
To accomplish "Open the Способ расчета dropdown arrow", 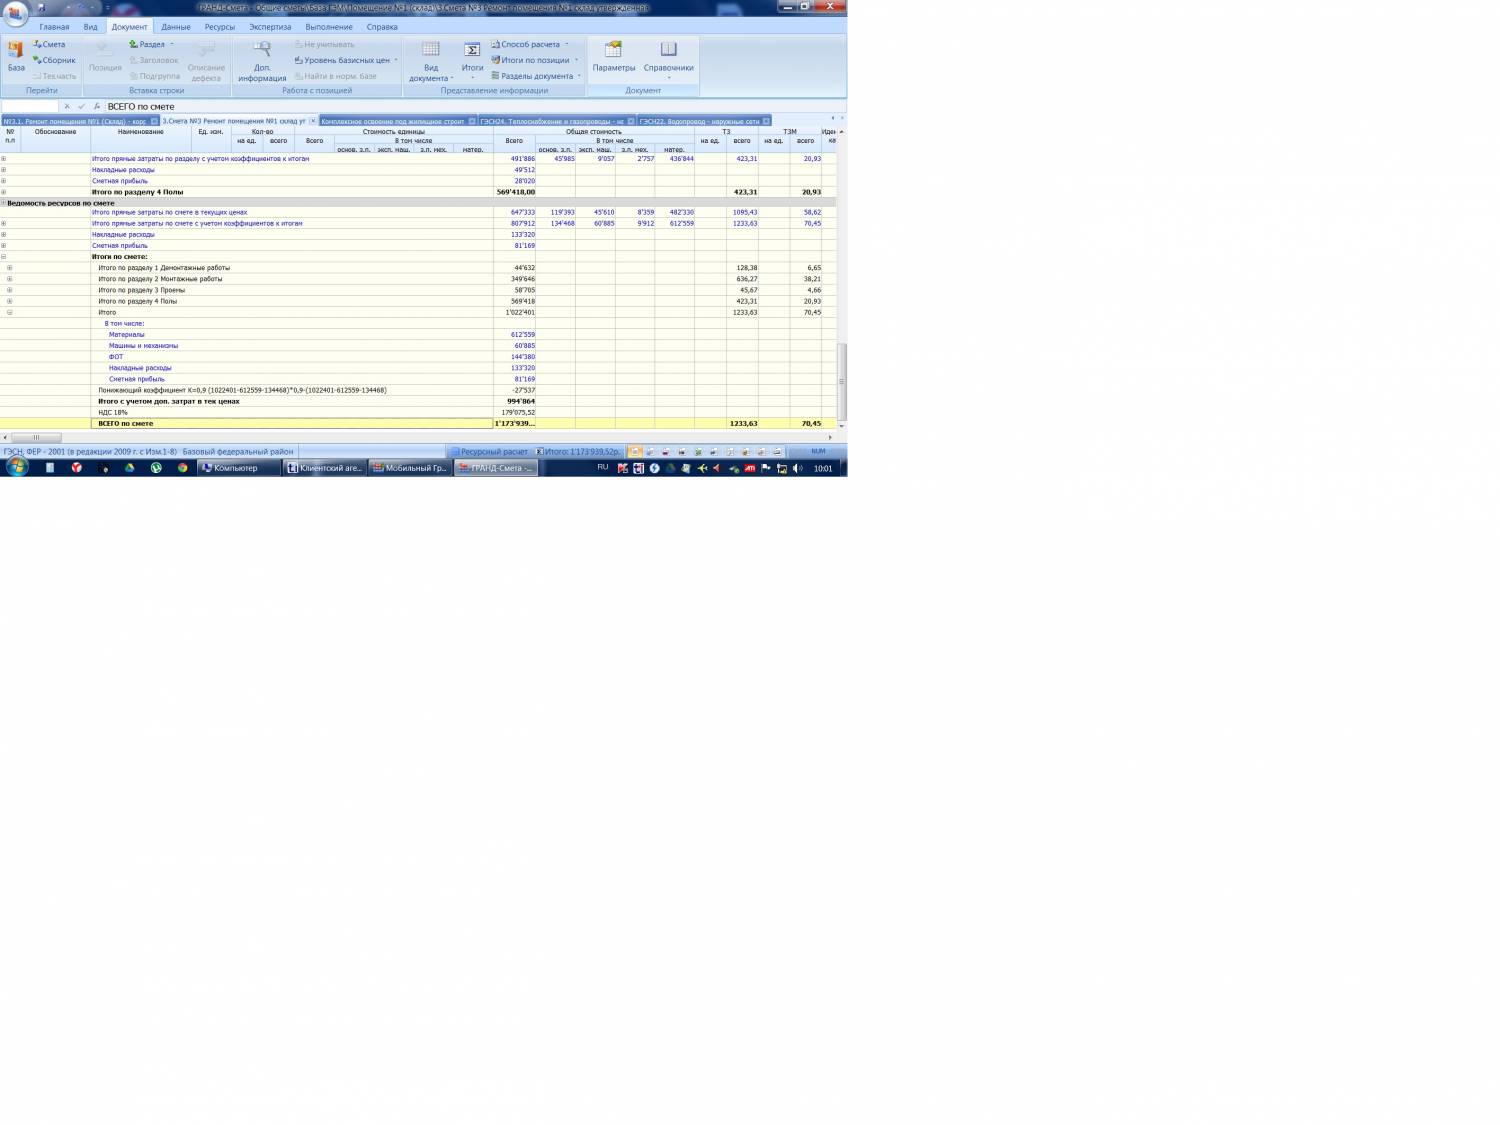I will tap(567, 44).
